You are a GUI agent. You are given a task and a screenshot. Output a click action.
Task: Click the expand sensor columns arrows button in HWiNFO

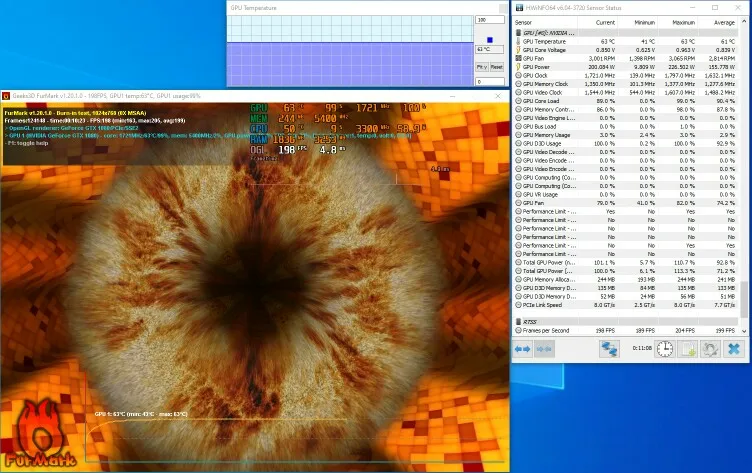coord(522,349)
